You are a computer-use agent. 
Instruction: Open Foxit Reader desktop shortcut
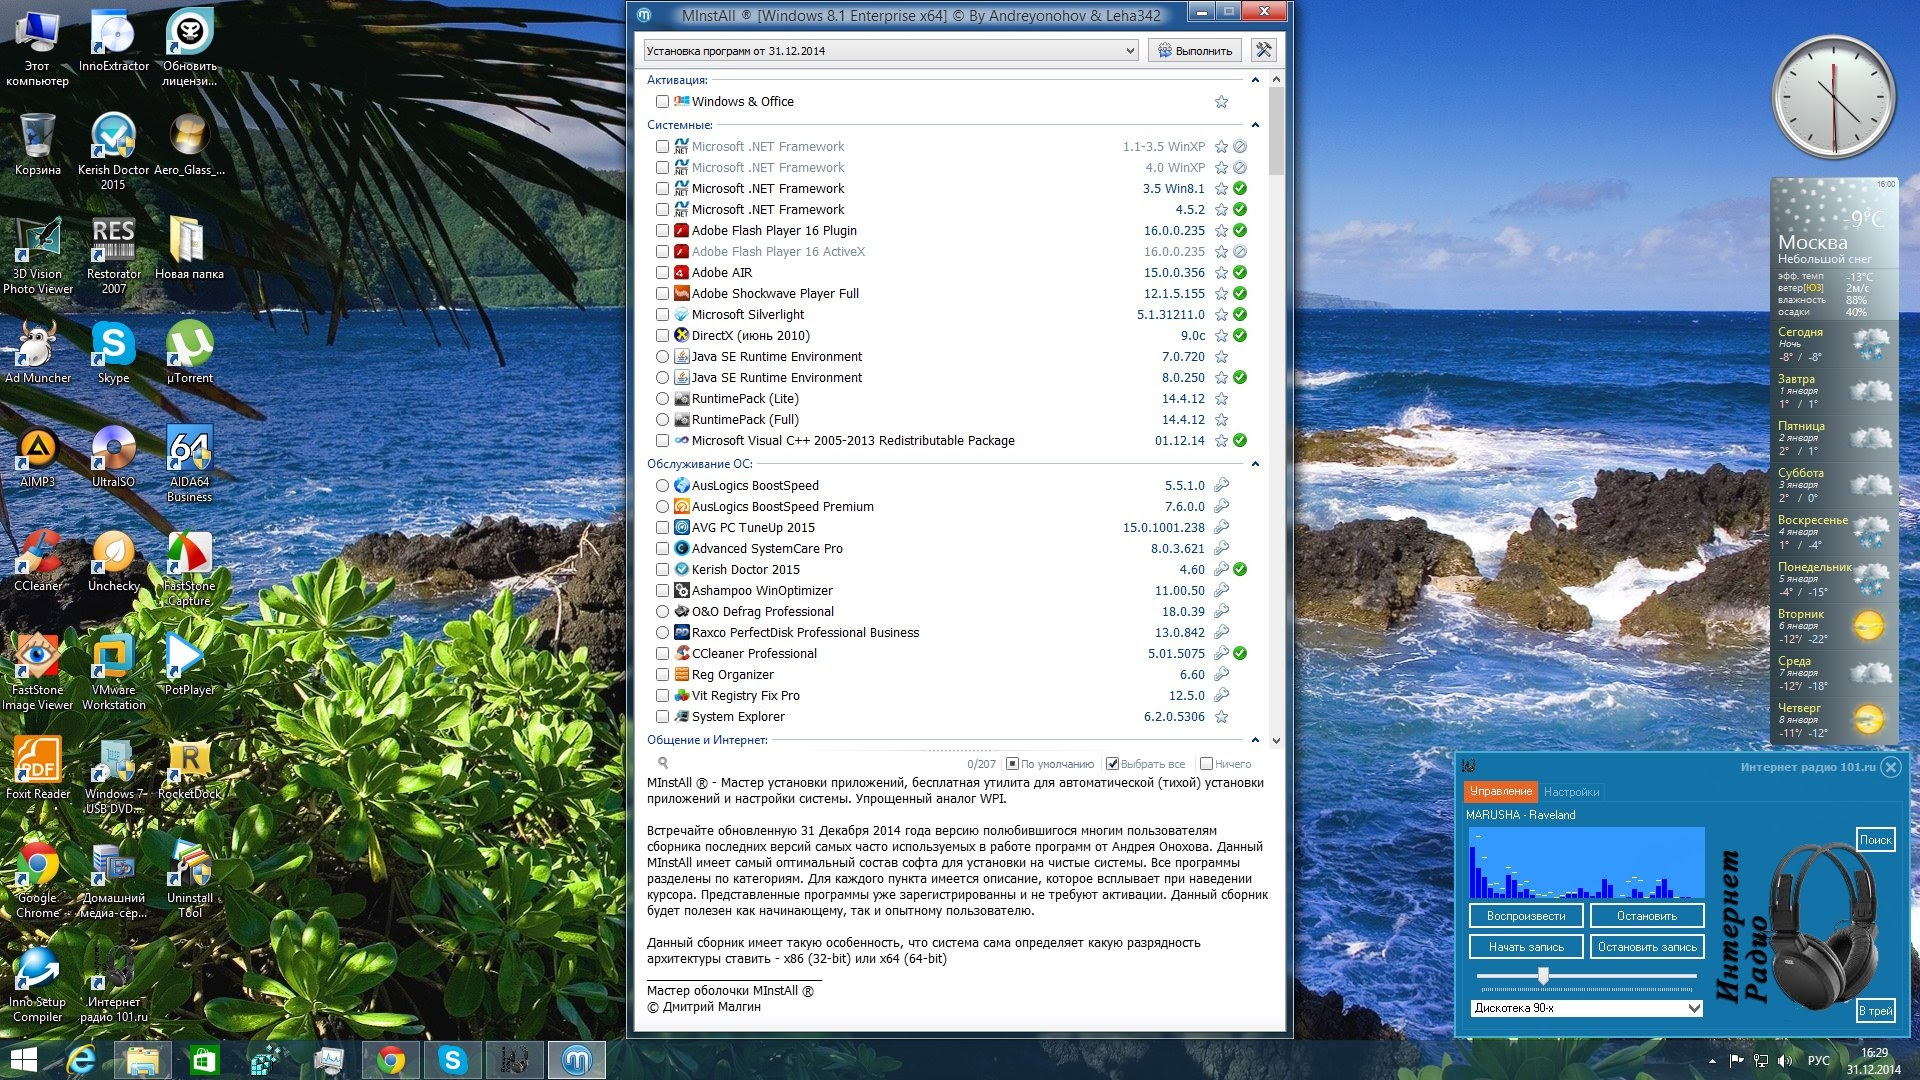[x=38, y=769]
